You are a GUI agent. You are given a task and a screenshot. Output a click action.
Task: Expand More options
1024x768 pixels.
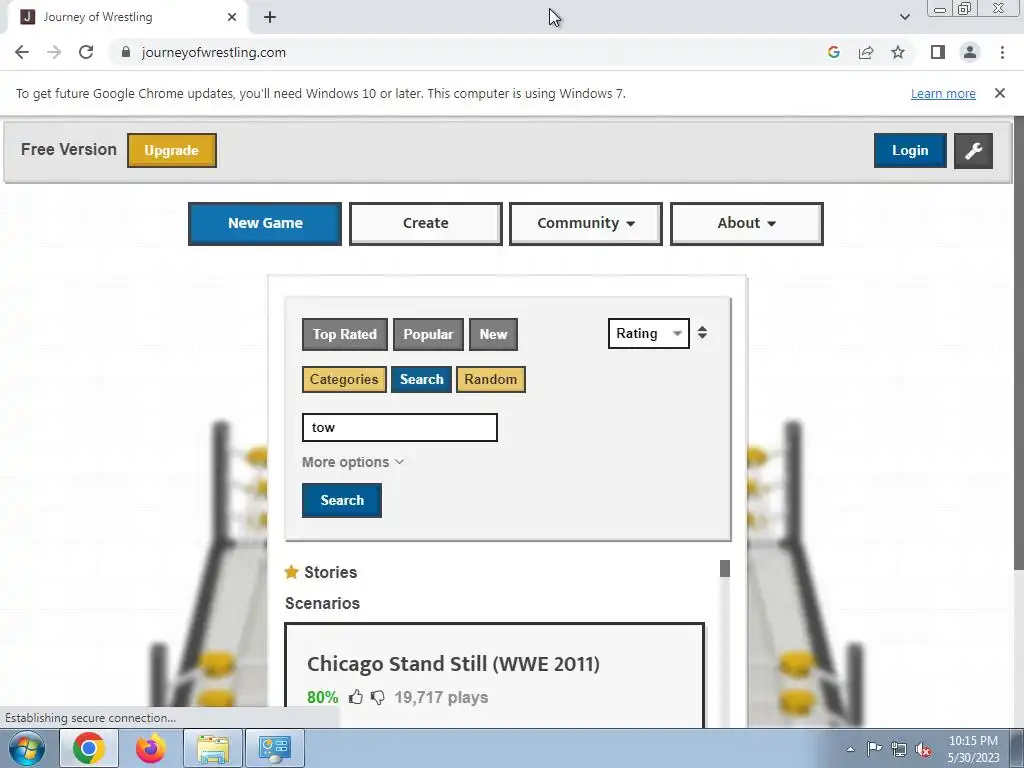pos(353,462)
